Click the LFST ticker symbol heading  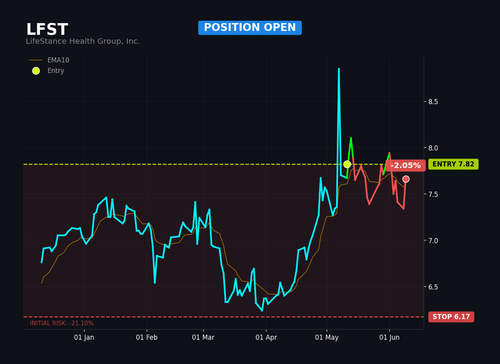pyautogui.click(x=47, y=29)
